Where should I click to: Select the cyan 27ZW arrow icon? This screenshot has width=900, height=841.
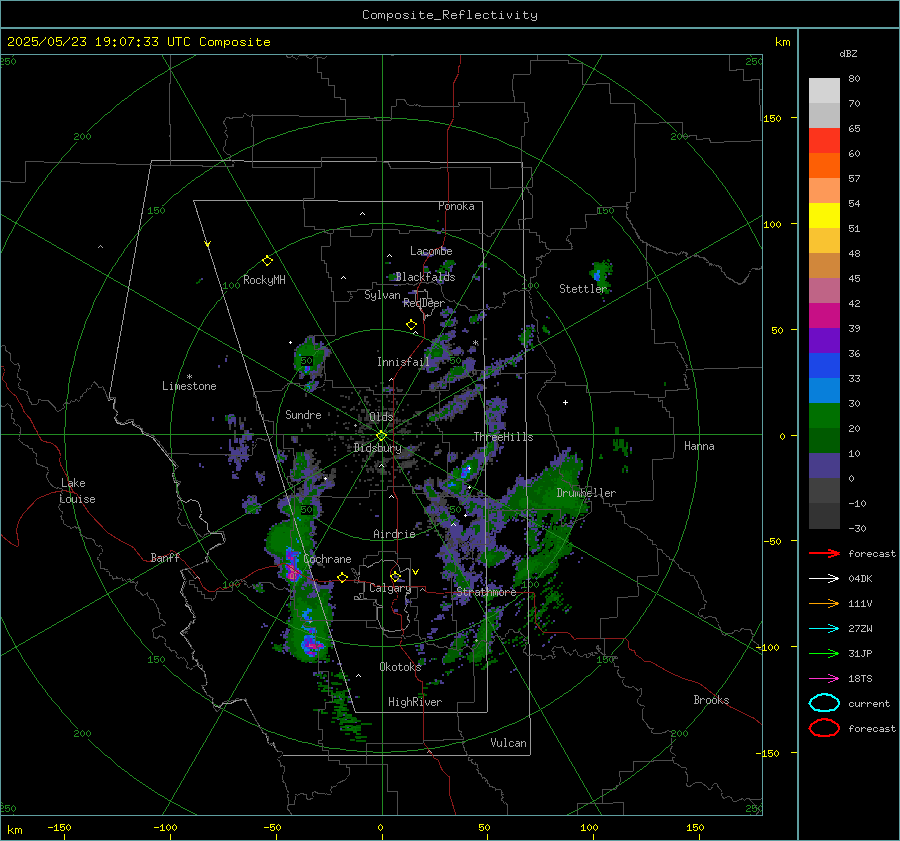tap(824, 629)
